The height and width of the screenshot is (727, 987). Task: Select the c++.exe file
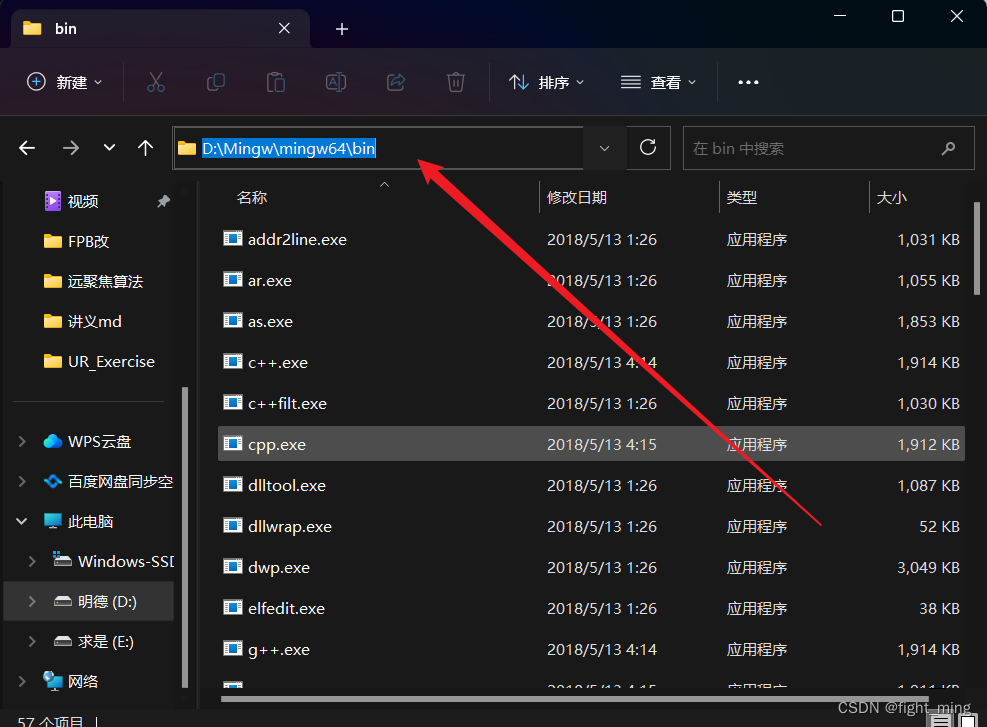591,362
